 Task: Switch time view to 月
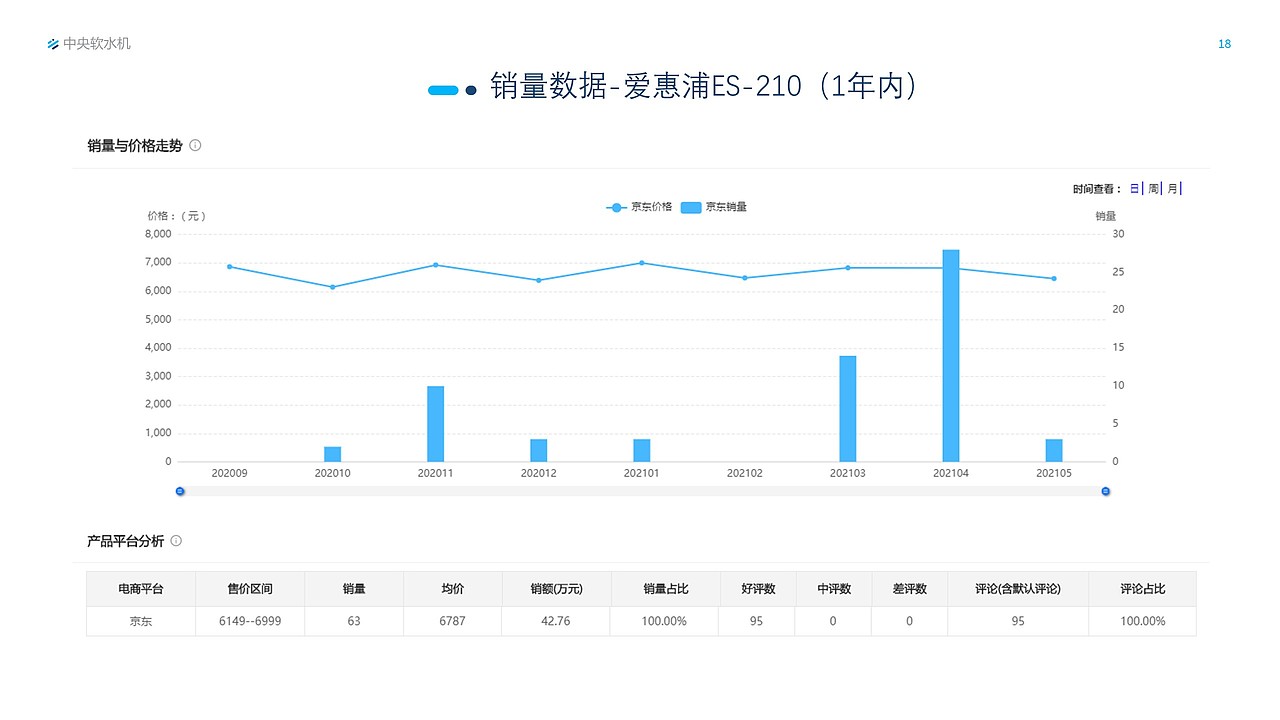(1172, 188)
